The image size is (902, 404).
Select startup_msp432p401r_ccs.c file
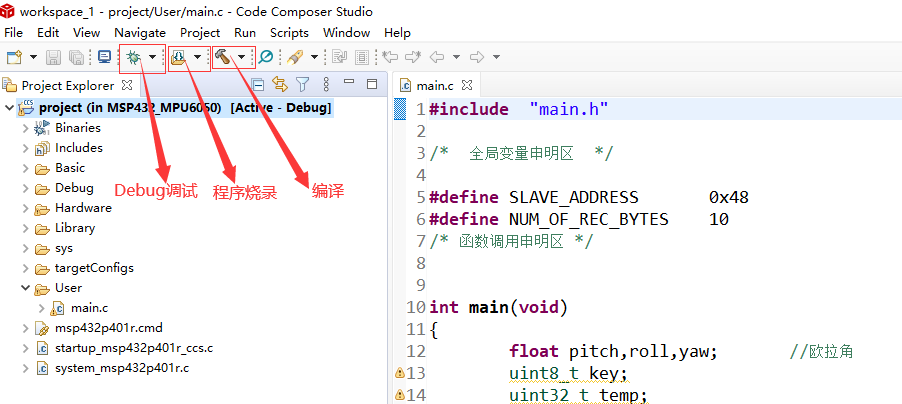tap(134, 348)
